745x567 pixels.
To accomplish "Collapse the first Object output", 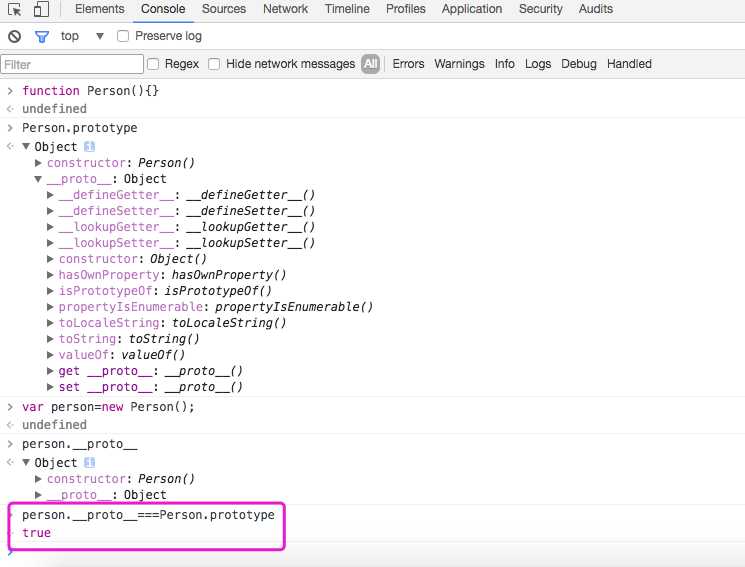I will point(26,146).
